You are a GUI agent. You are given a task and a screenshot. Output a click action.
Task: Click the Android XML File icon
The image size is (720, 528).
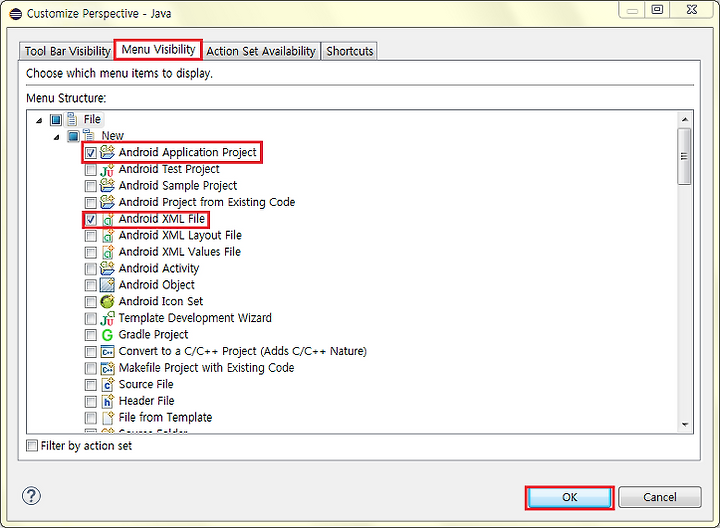(x=107, y=219)
